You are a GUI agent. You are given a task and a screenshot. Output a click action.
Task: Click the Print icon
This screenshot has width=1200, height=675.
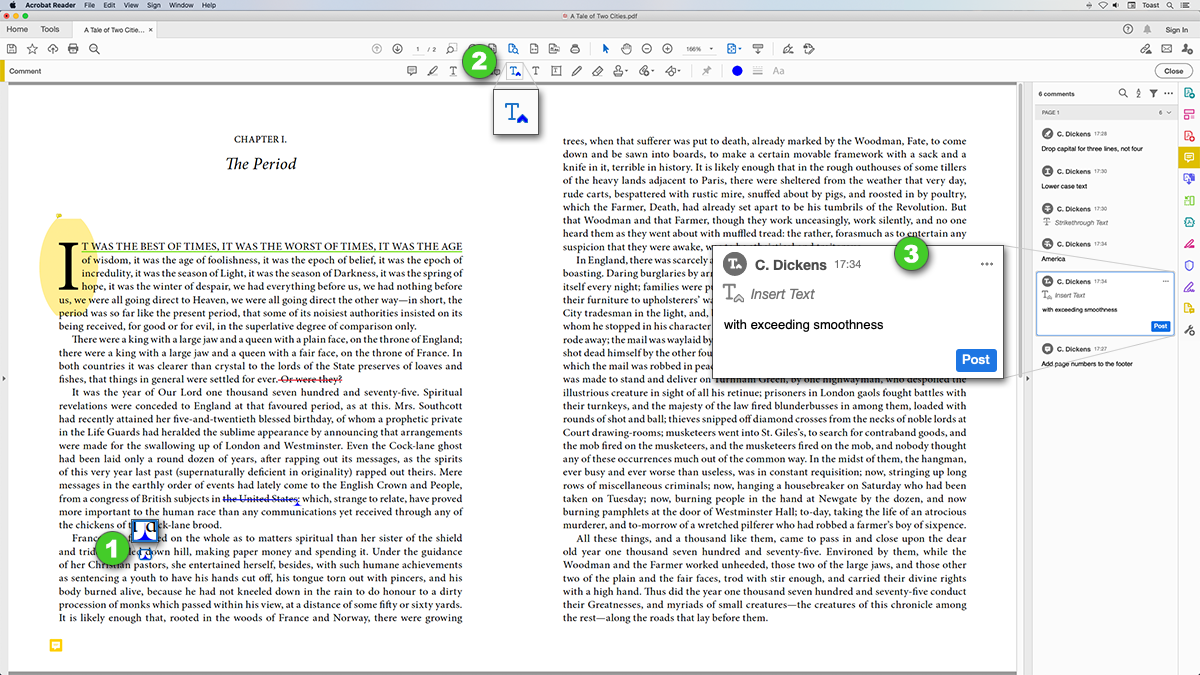click(73, 48)
